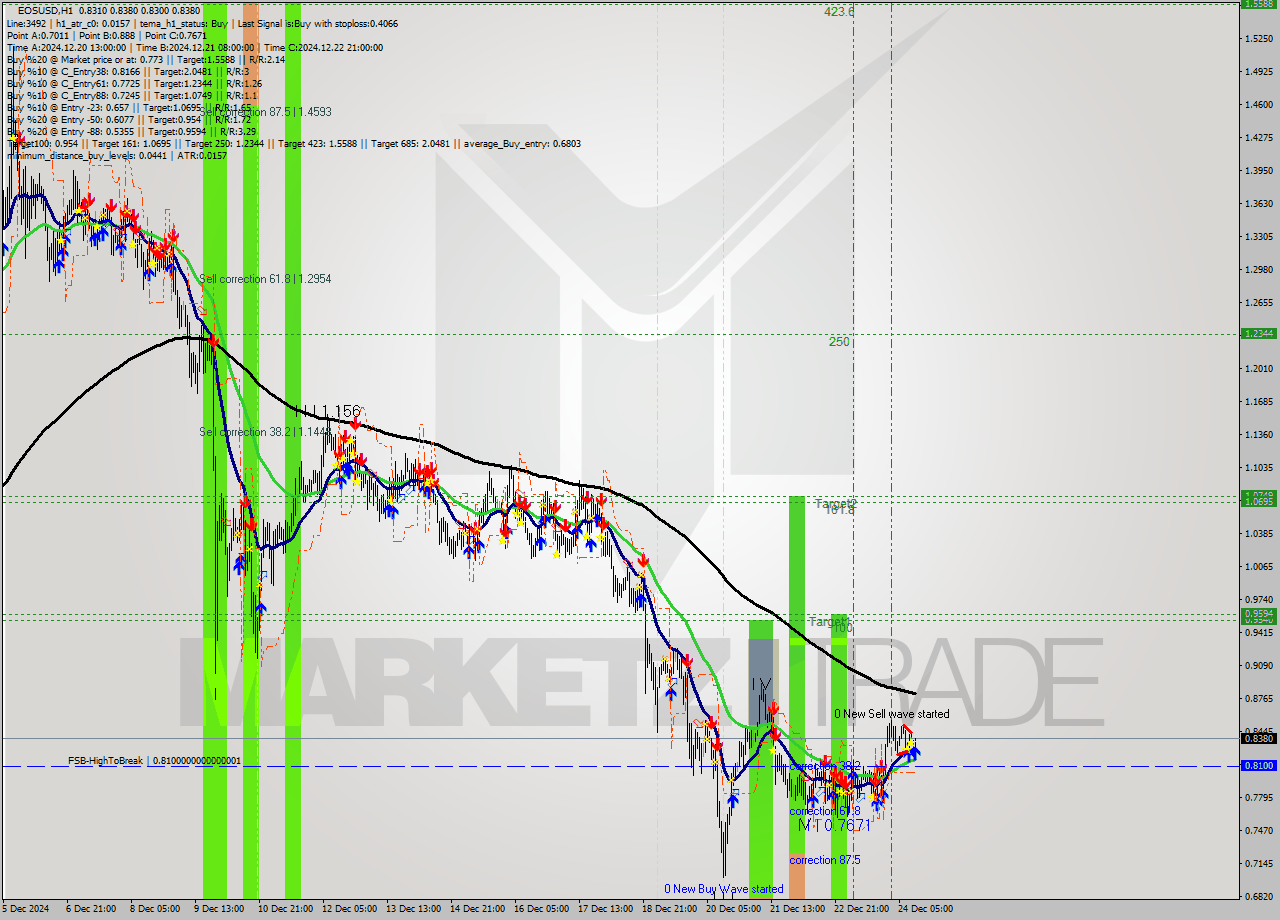Click the 'Target1' label
Screen dimensions: 1280x920
829,621
